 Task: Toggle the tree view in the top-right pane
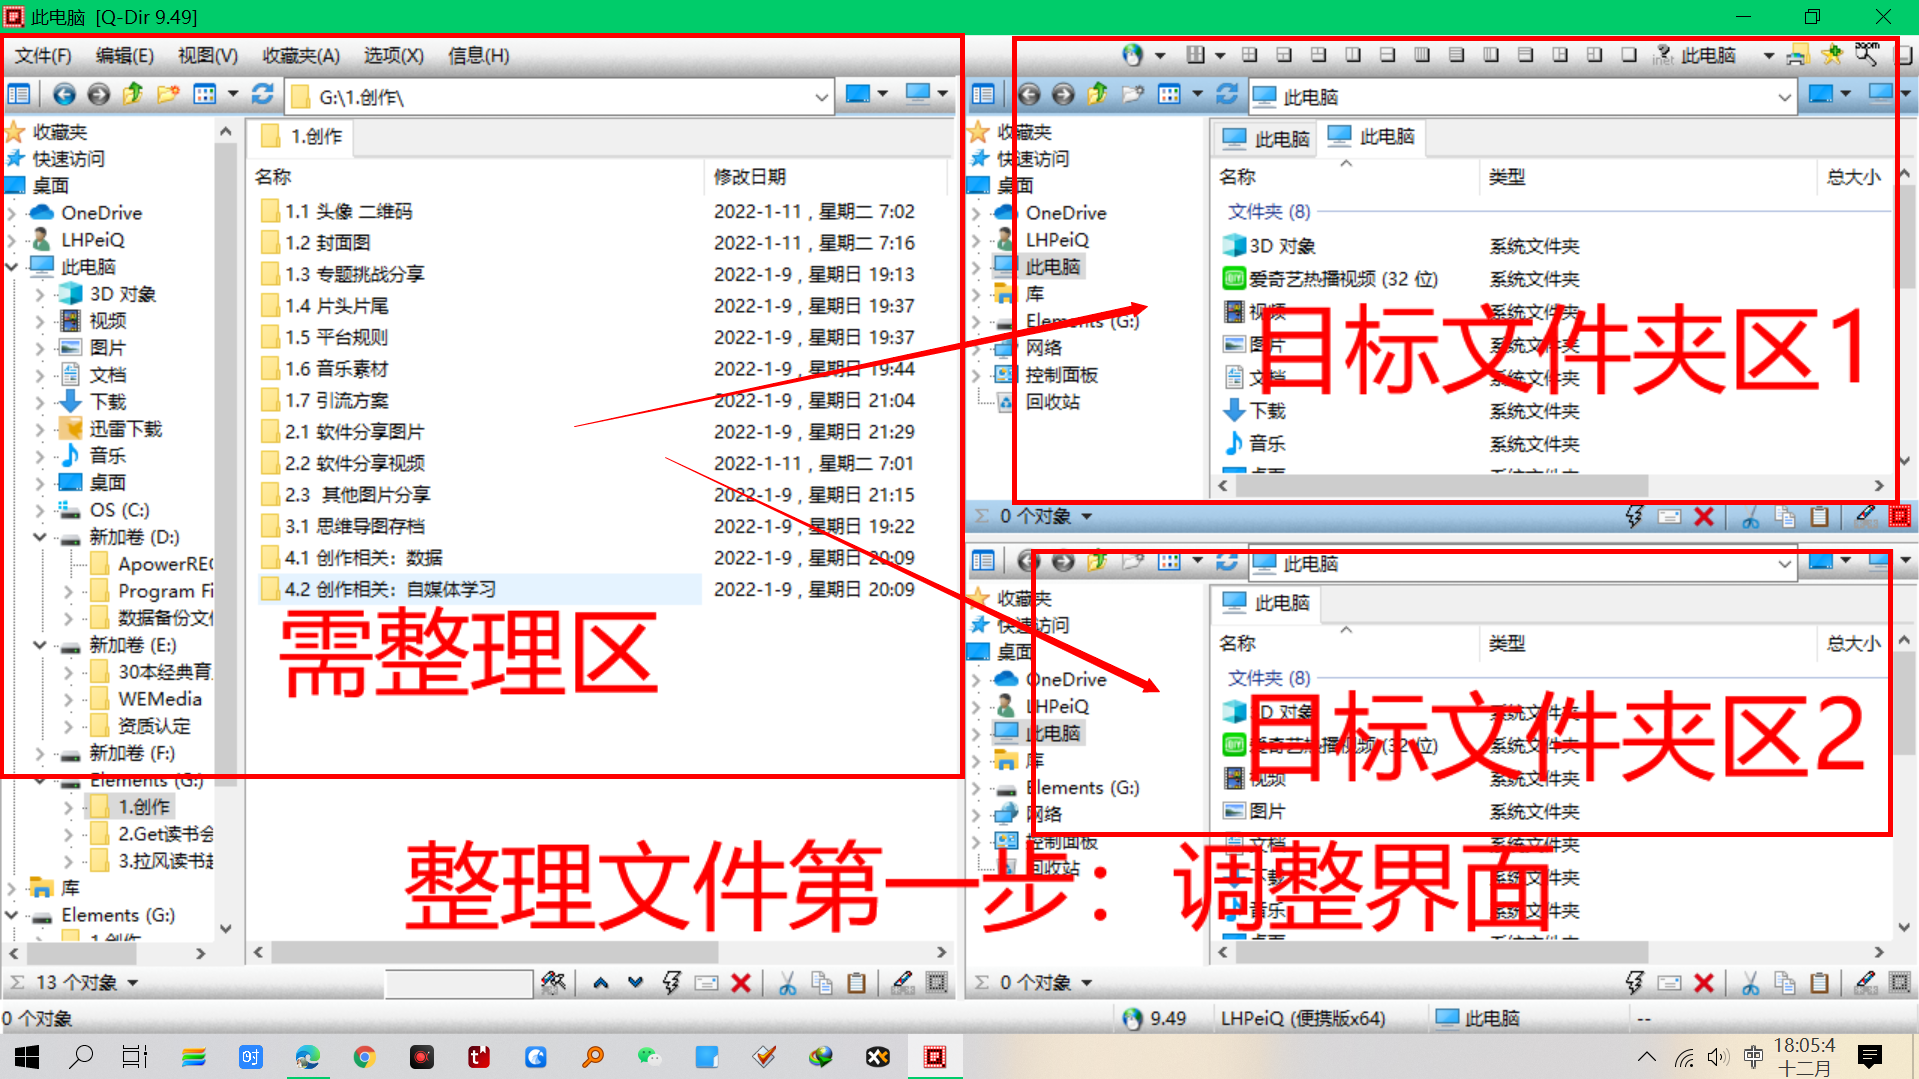tap(983, 95)
